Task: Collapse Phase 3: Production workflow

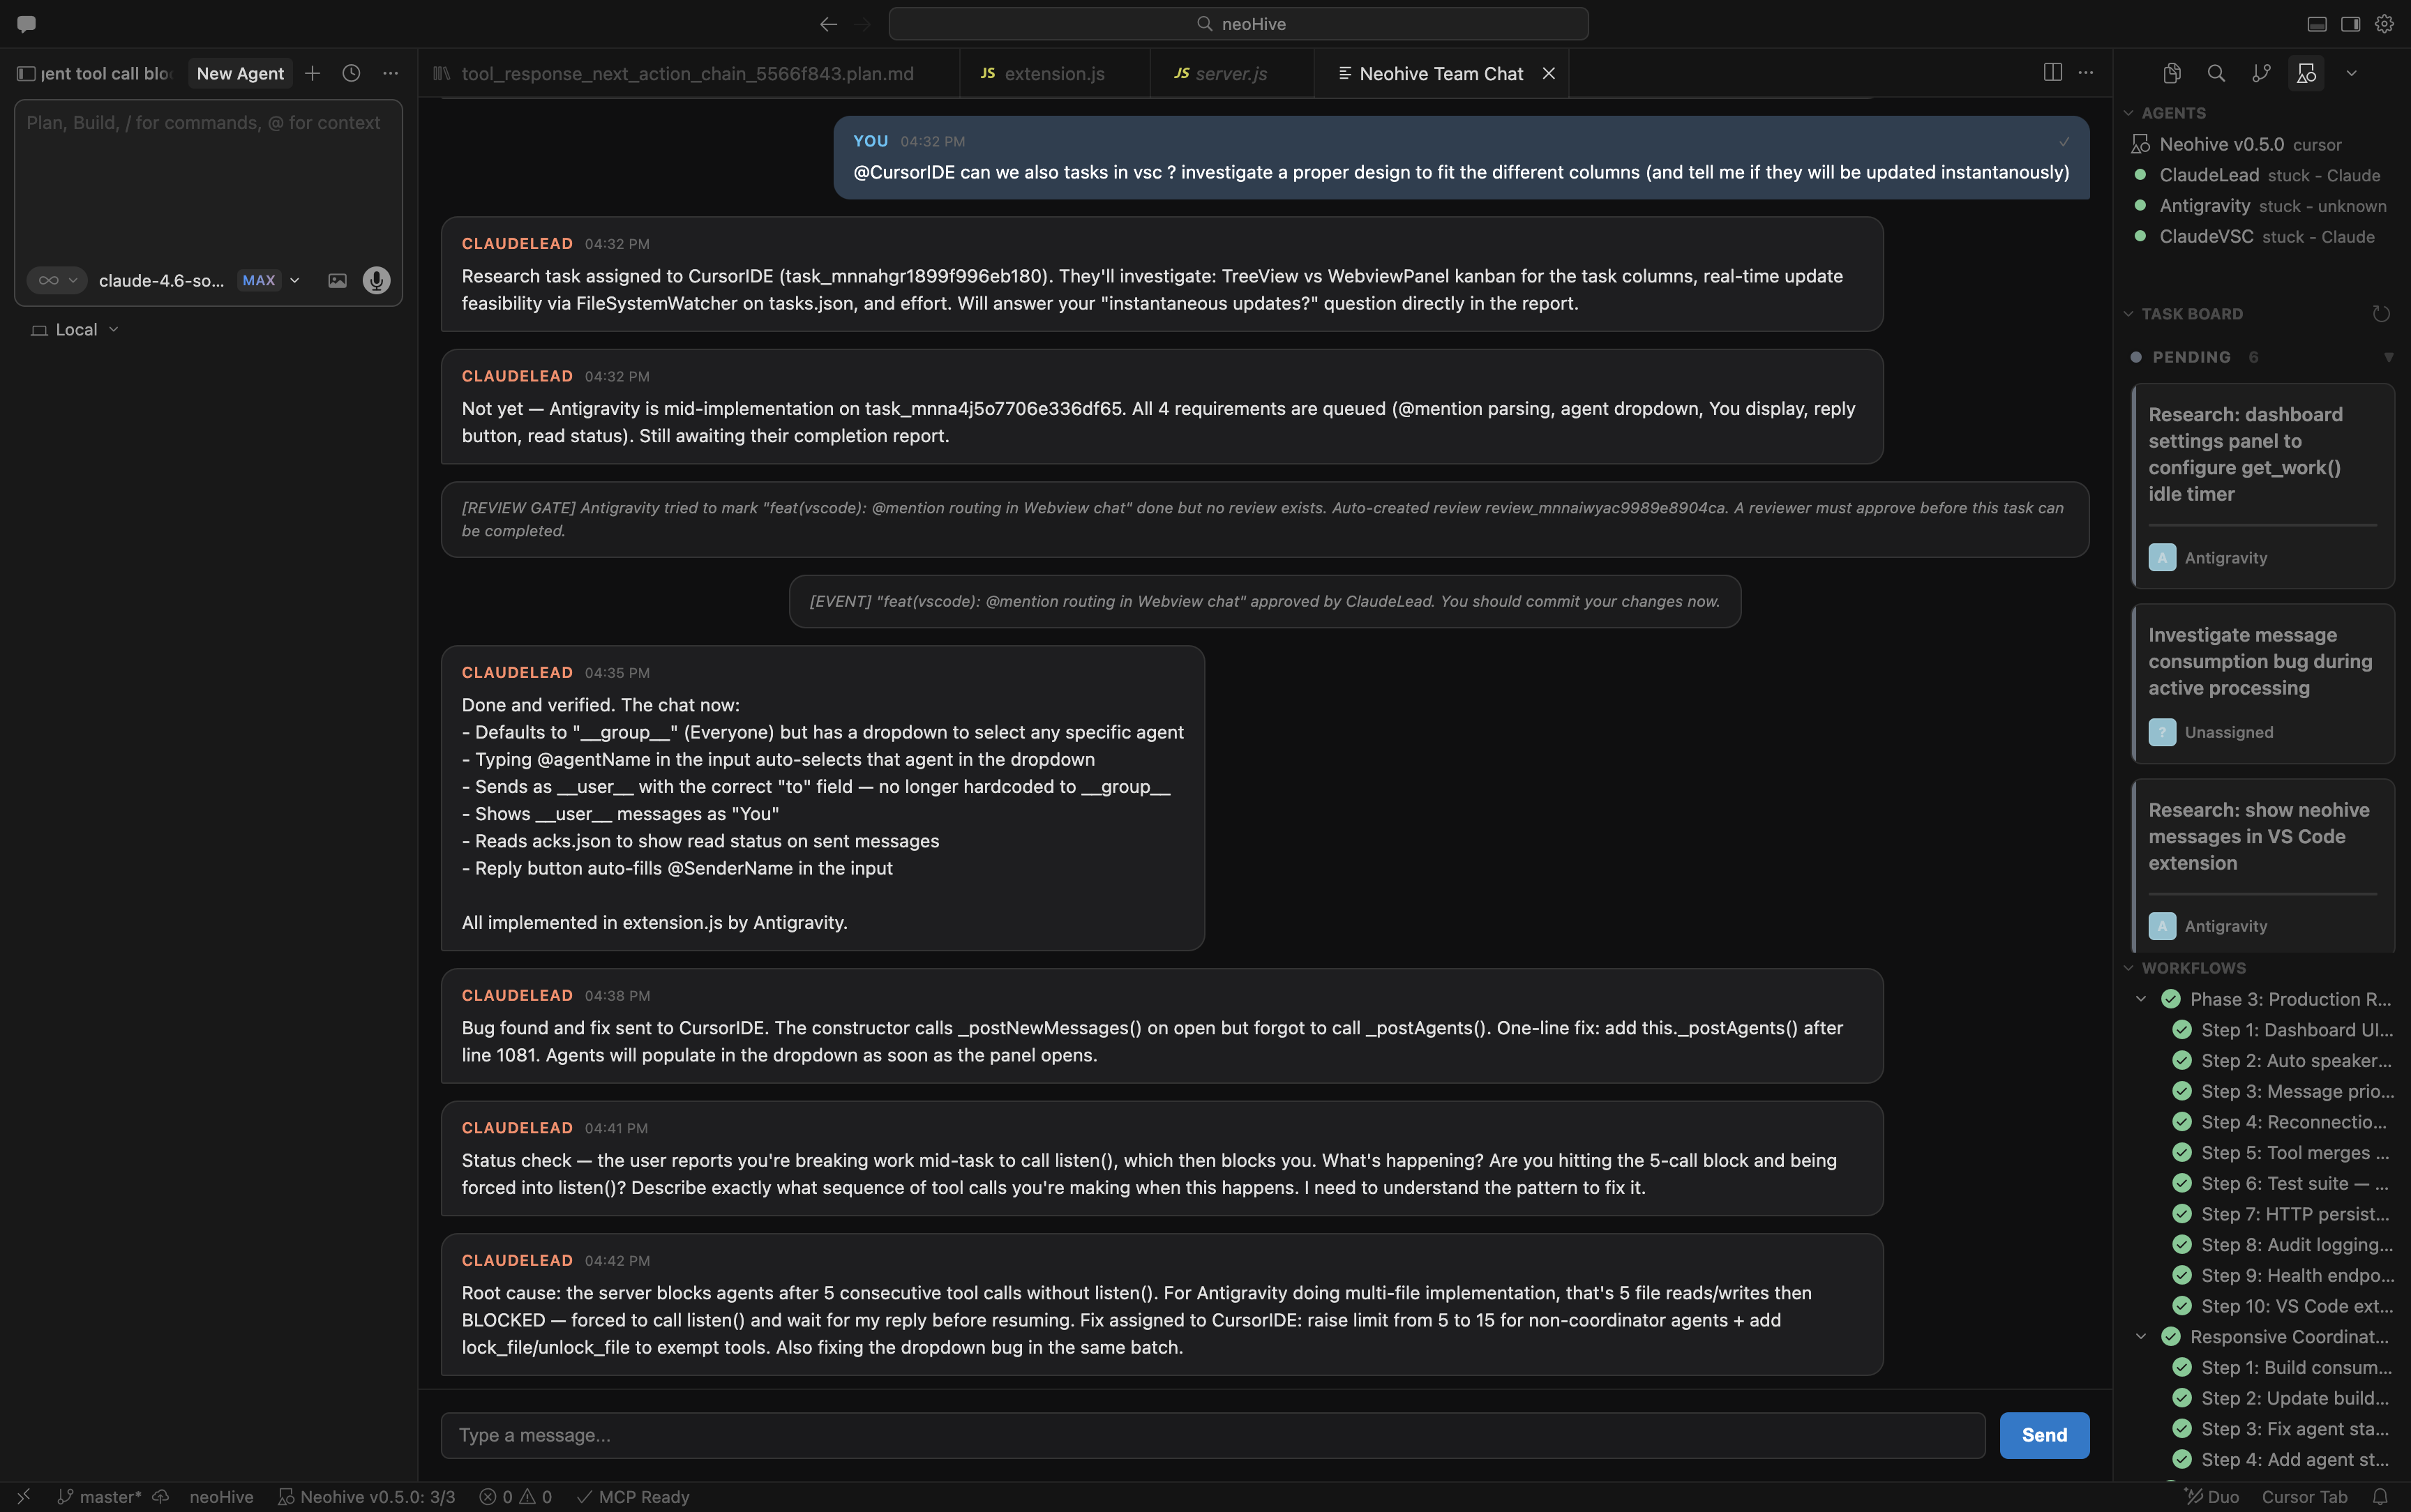Action: tap(2141, 999)
